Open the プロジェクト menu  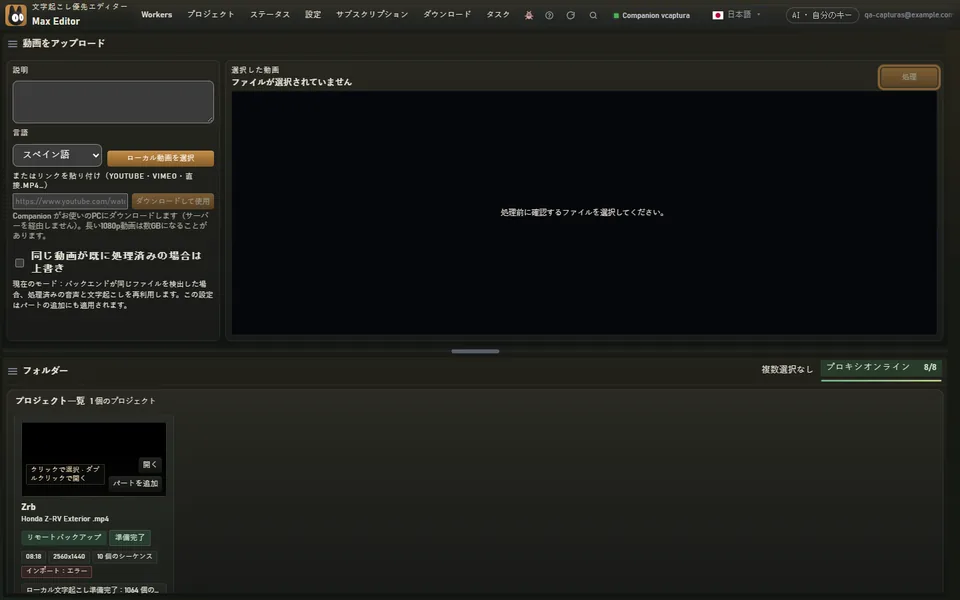coord(211,15)
